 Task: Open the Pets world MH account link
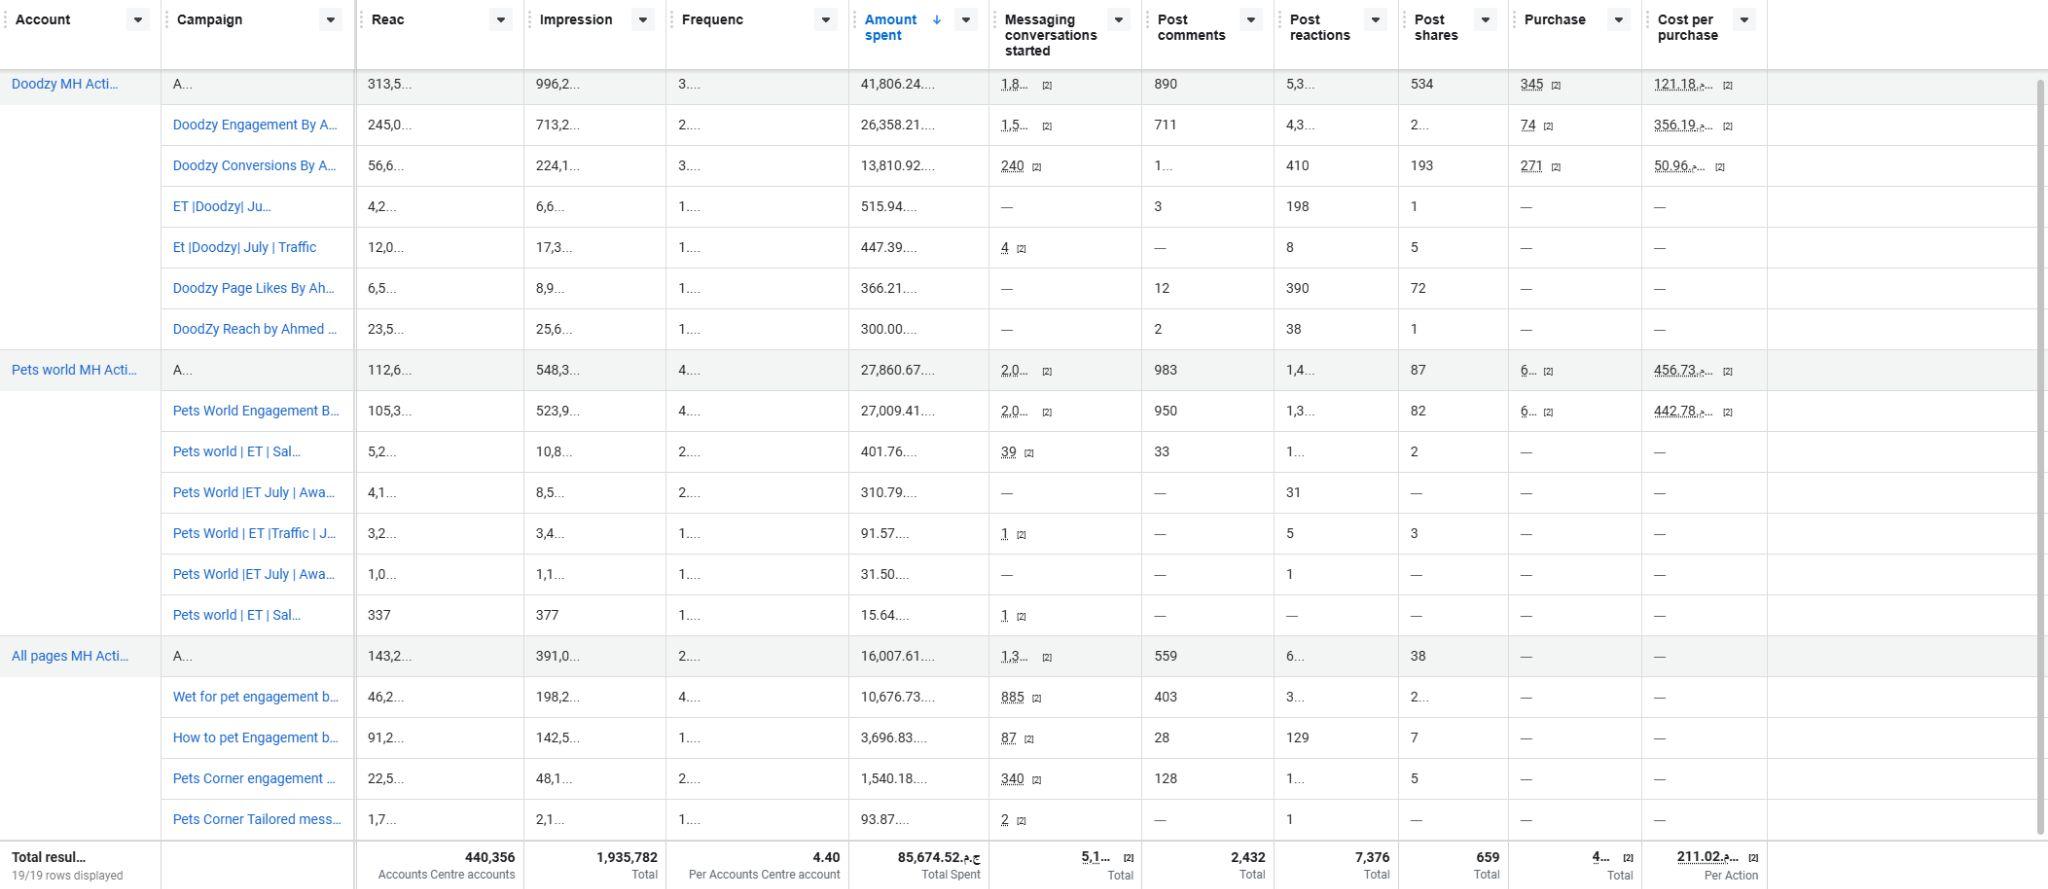tap(74, 370)
